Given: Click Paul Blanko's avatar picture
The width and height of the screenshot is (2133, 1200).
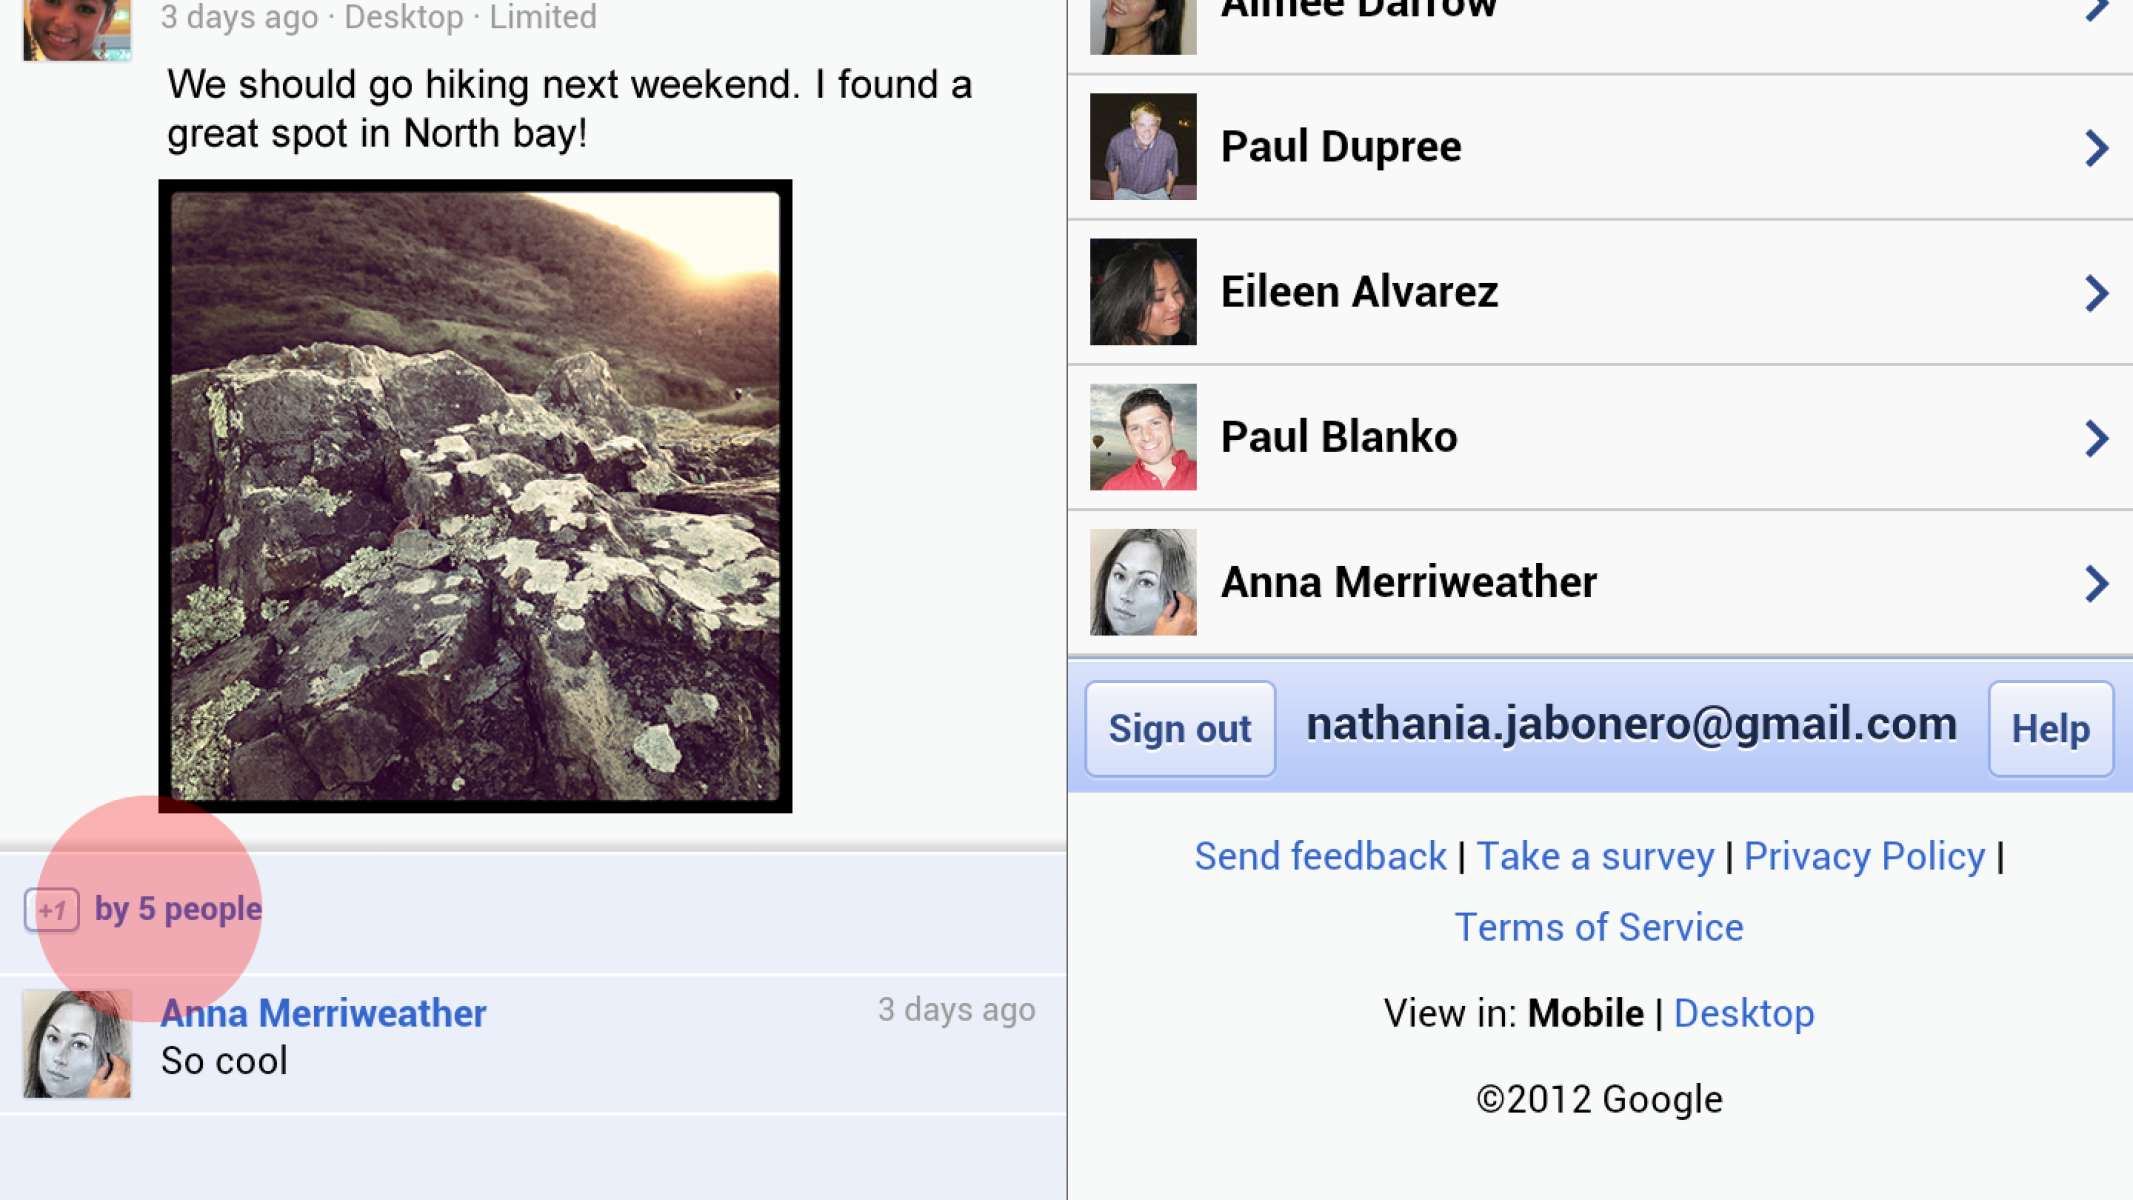Looking at the screenshot, I should (1143, 437).
